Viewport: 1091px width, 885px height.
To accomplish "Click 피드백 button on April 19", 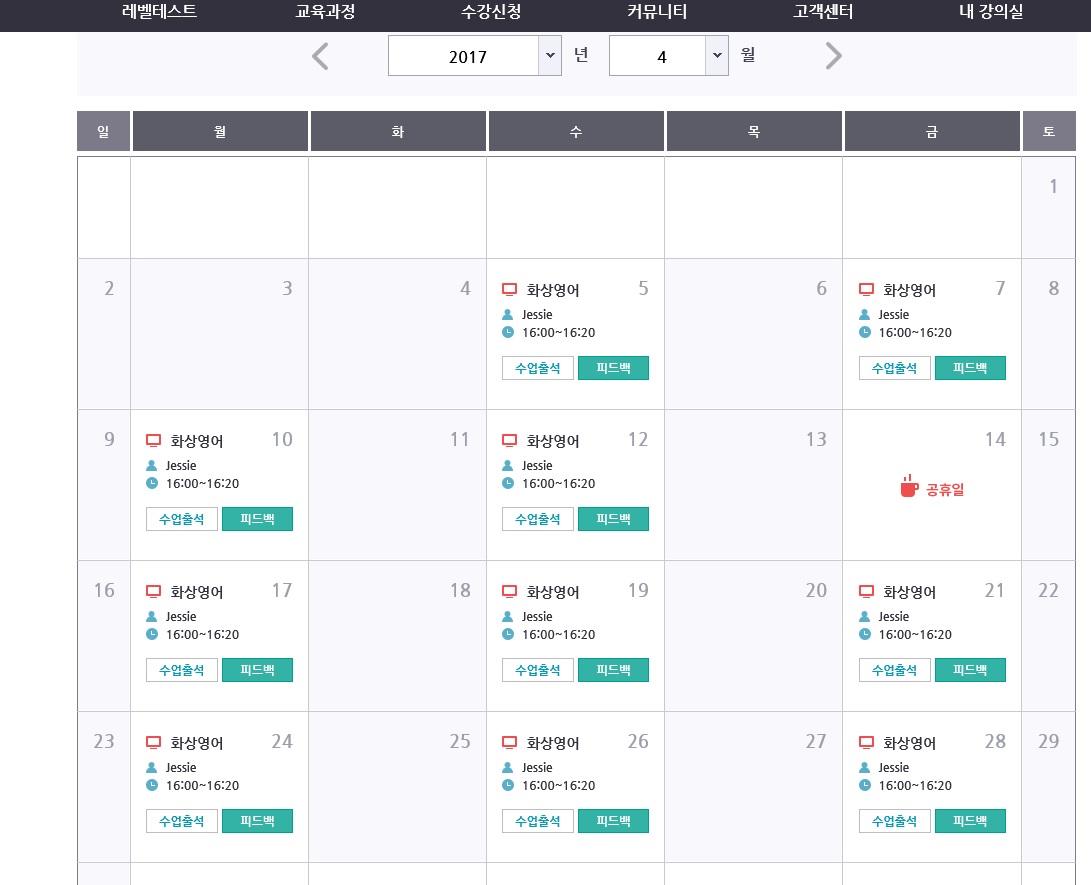I will tap(613, 670).
